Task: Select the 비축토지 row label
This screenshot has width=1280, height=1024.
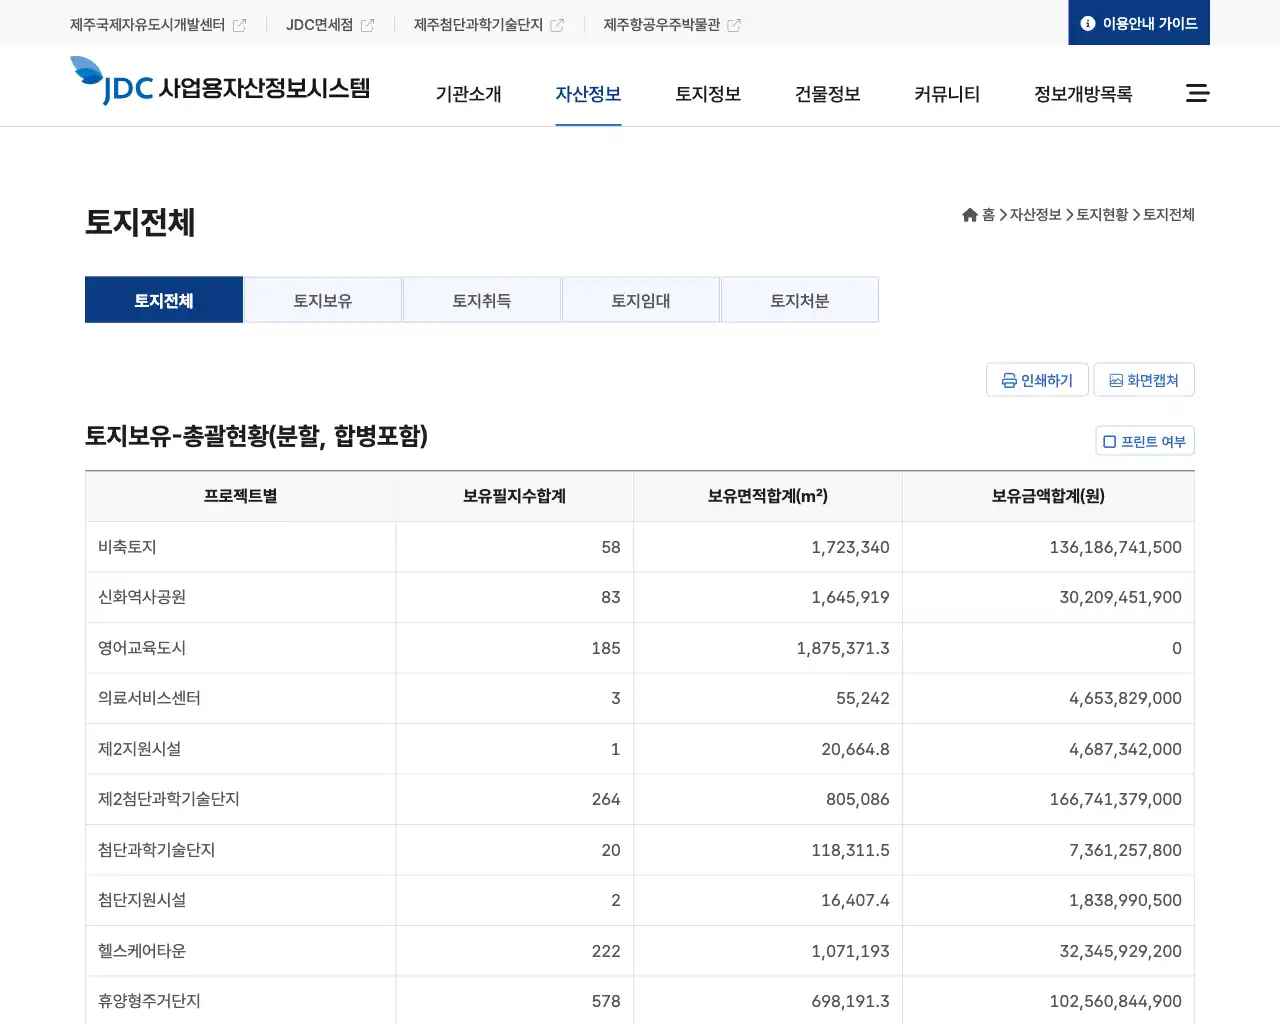Action: (x=127, y=547)
